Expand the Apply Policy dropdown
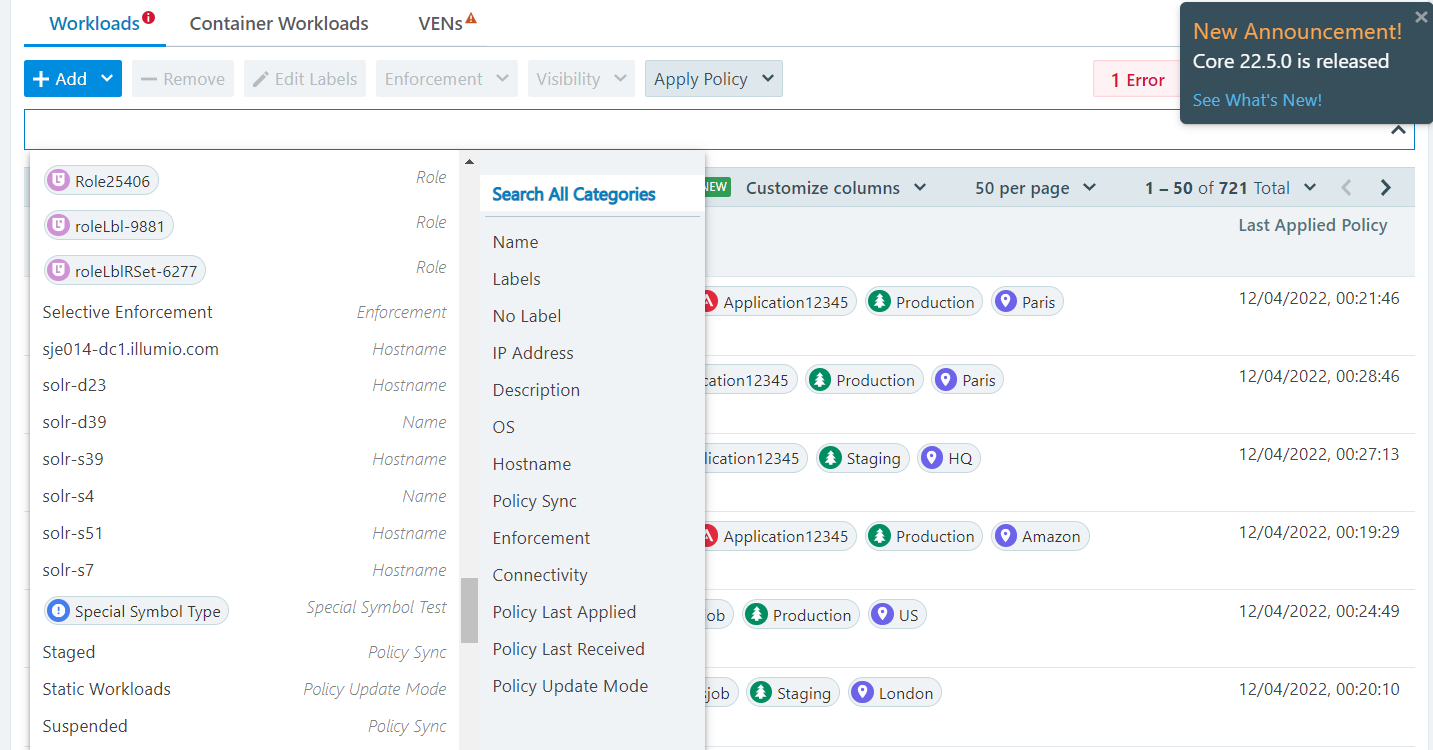 (x=767, y=79)
